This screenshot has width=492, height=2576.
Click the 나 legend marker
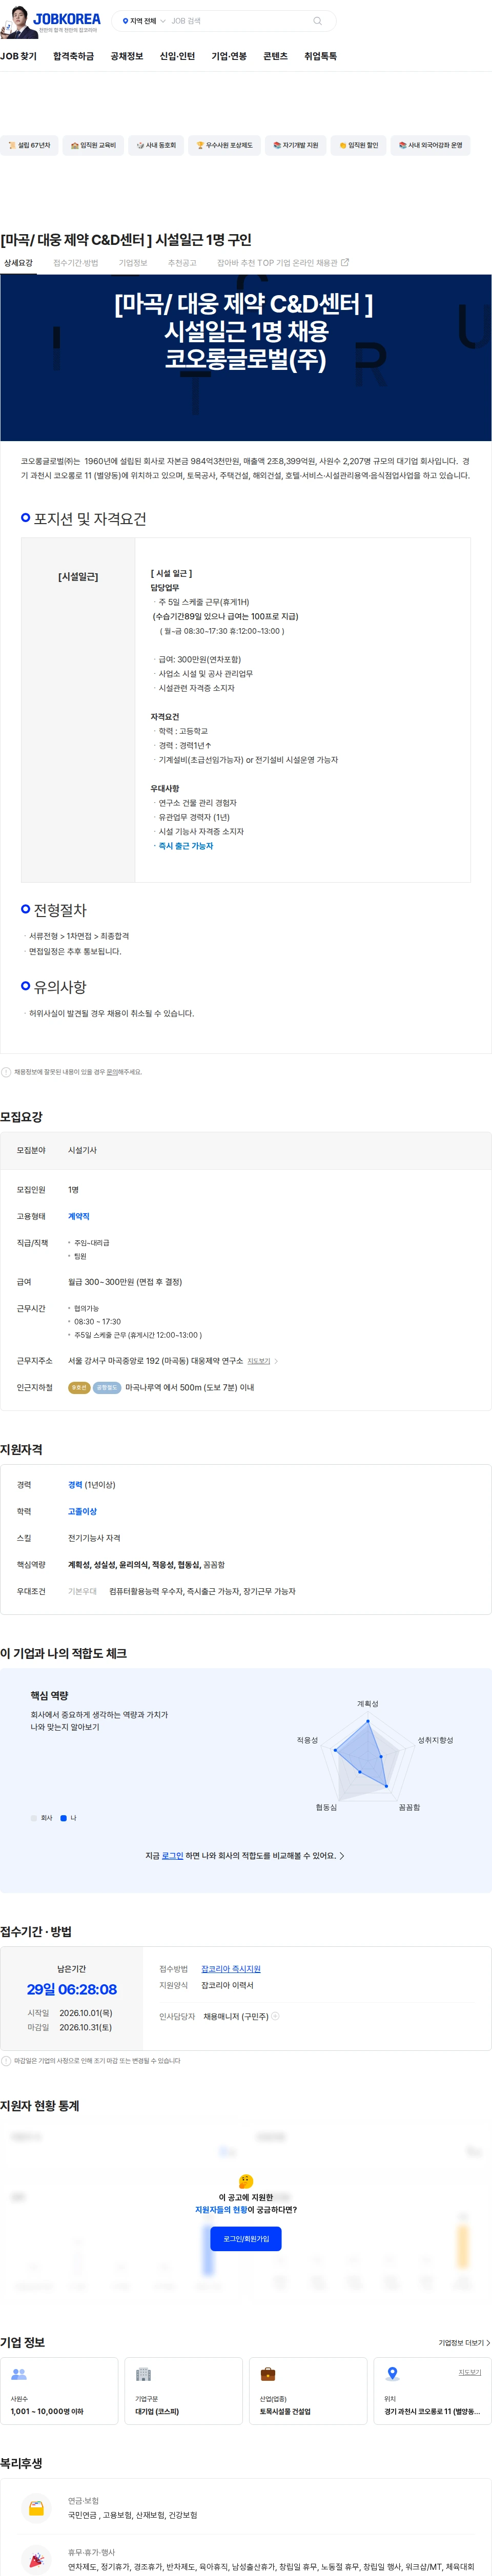[x=64, y=1818]
